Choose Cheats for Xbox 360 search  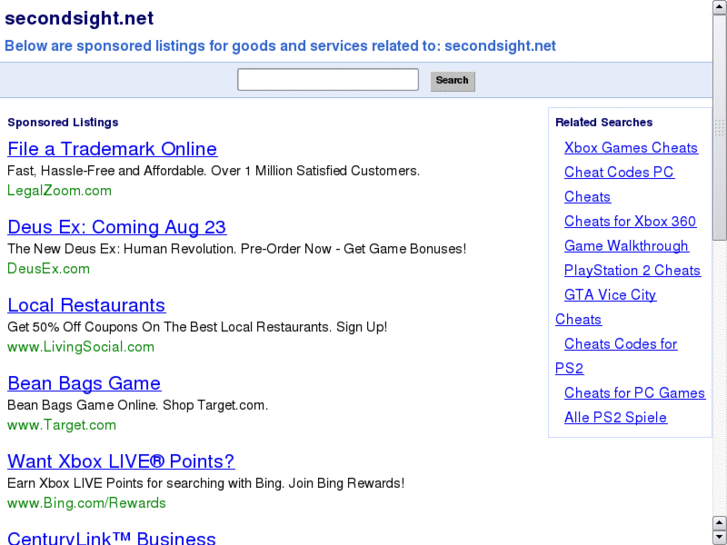630,221
